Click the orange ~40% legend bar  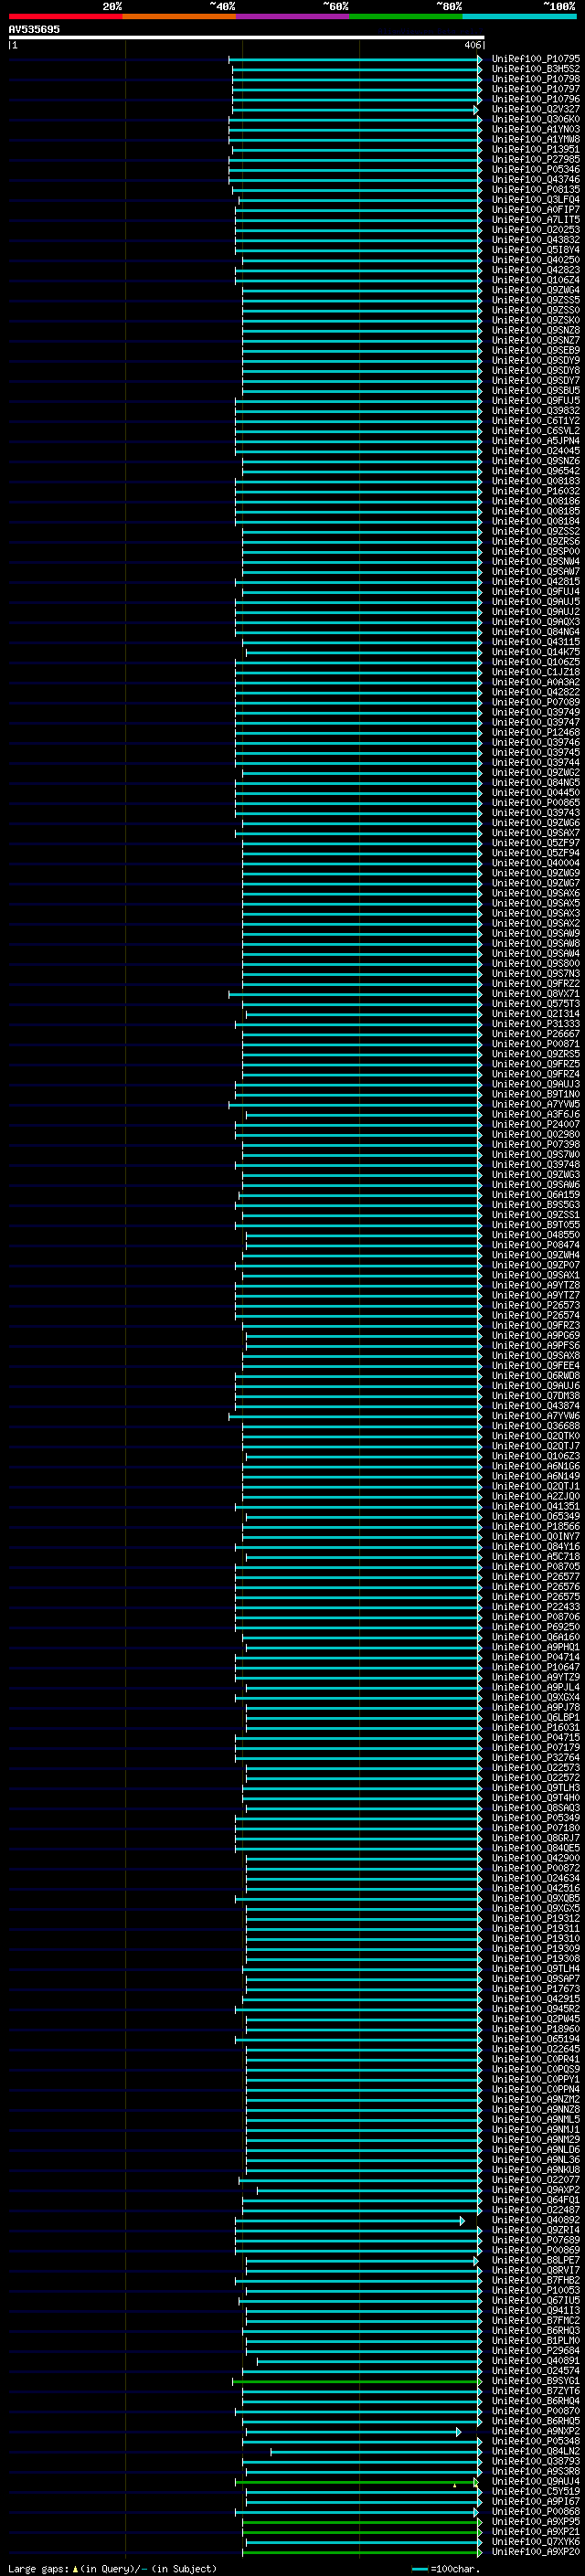click(179, 16)
